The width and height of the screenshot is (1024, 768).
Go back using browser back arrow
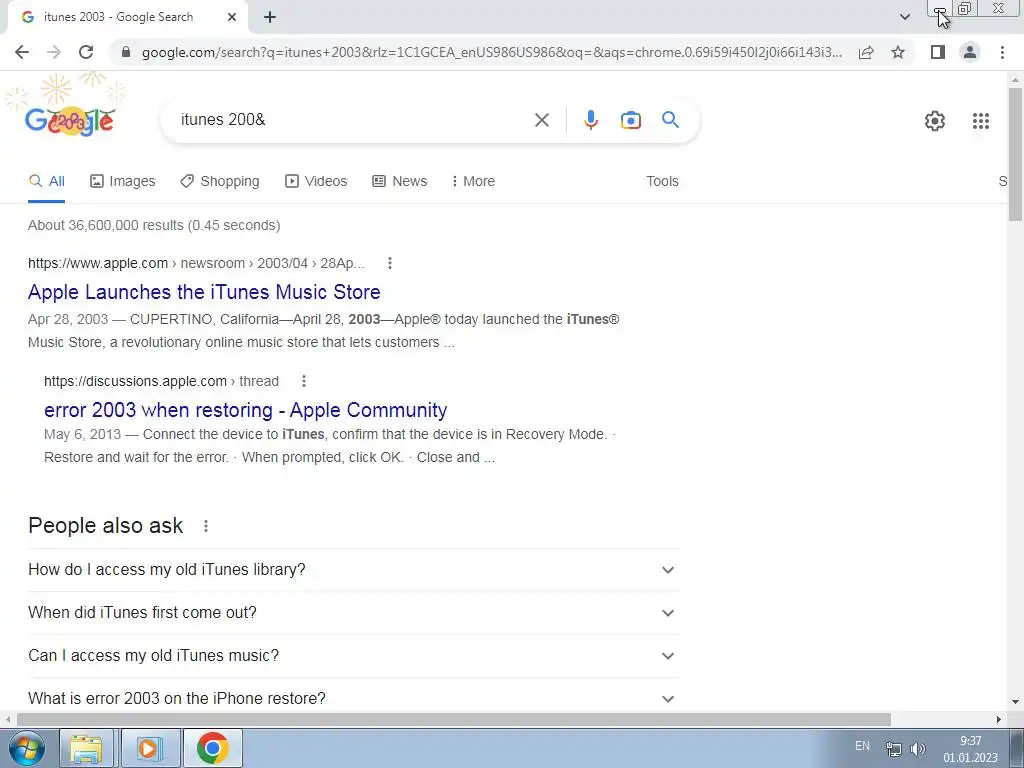click(22, 52)
